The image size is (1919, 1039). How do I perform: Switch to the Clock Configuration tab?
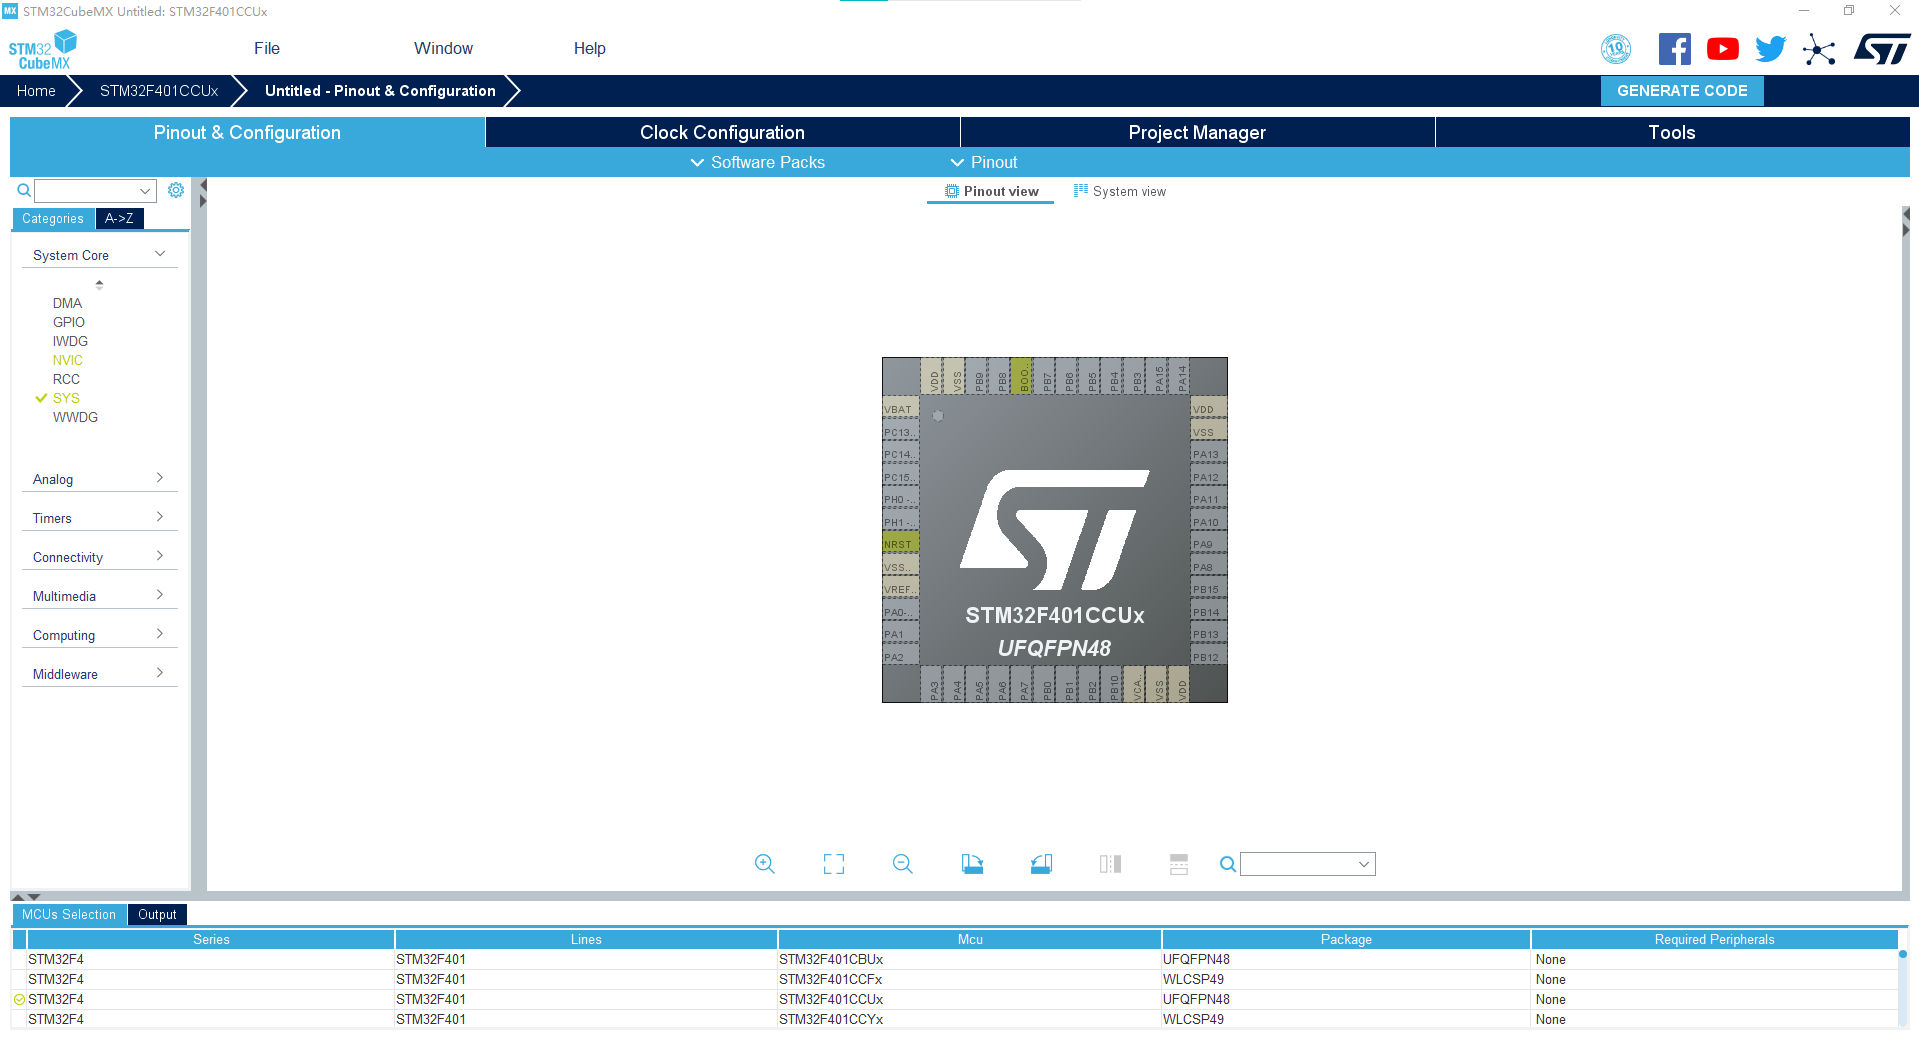[722, 132]
